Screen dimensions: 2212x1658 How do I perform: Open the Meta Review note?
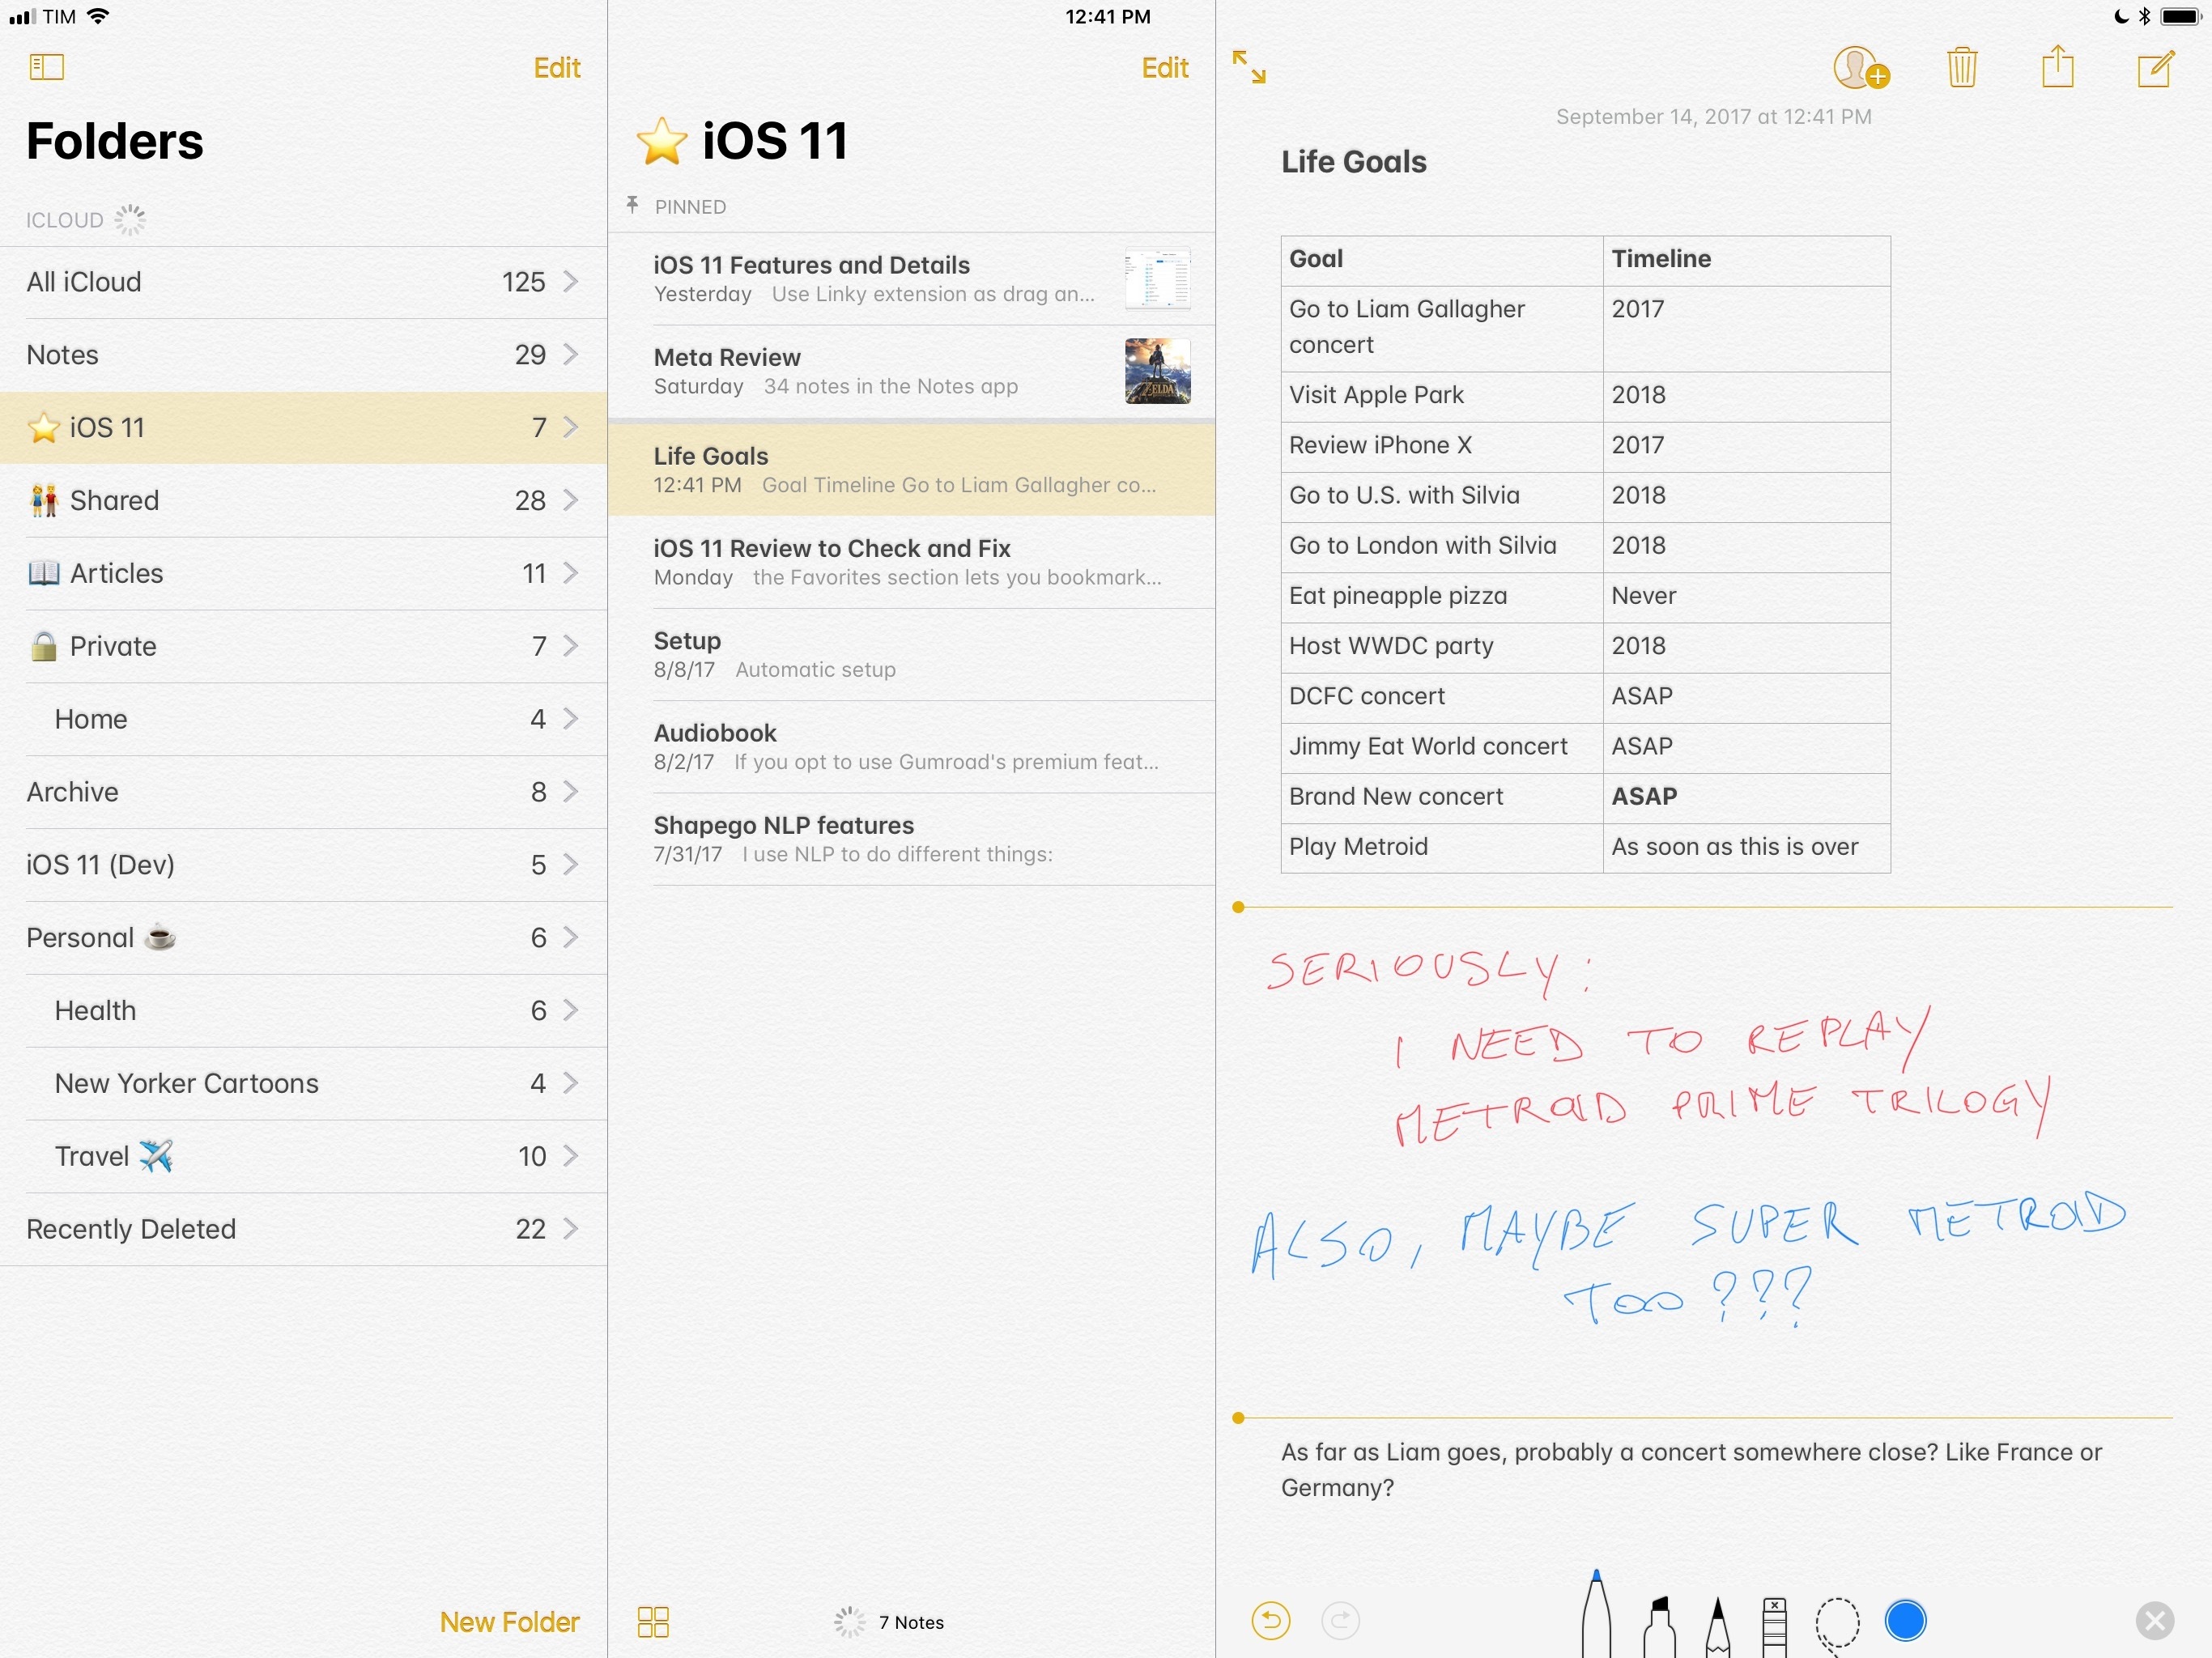[911, 371]
